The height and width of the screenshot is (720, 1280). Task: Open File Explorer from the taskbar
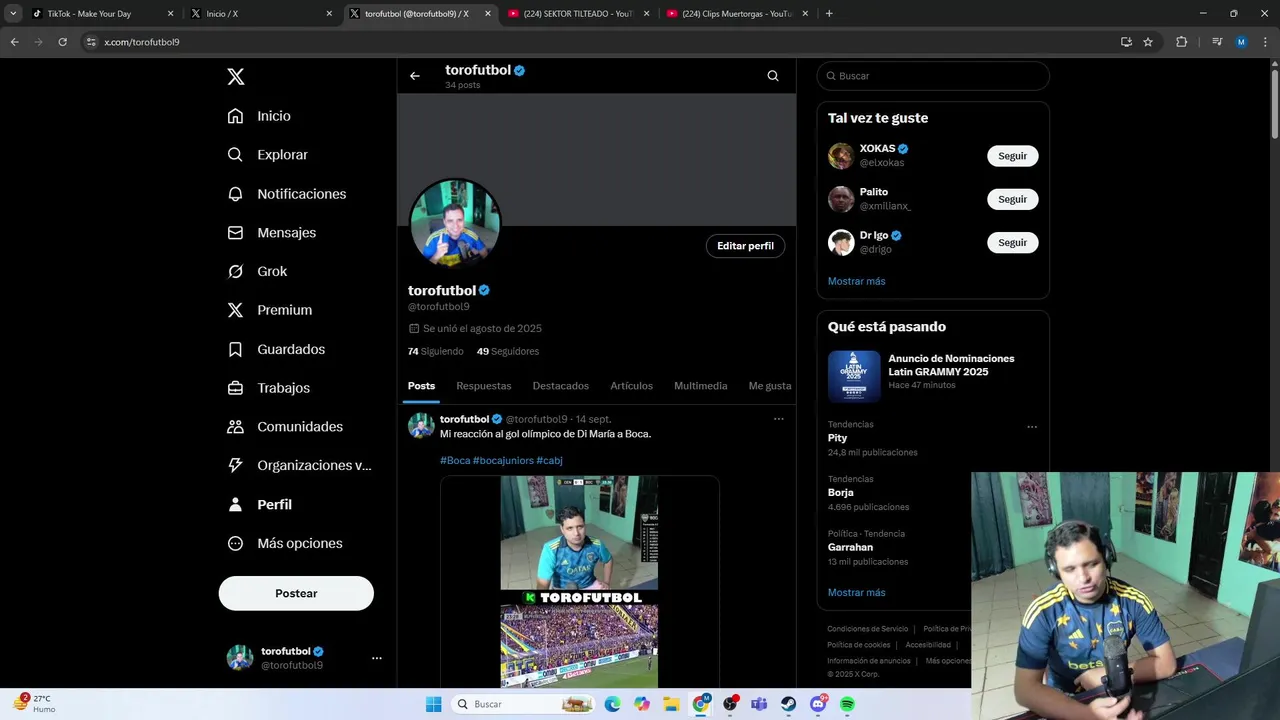point(671,704)
